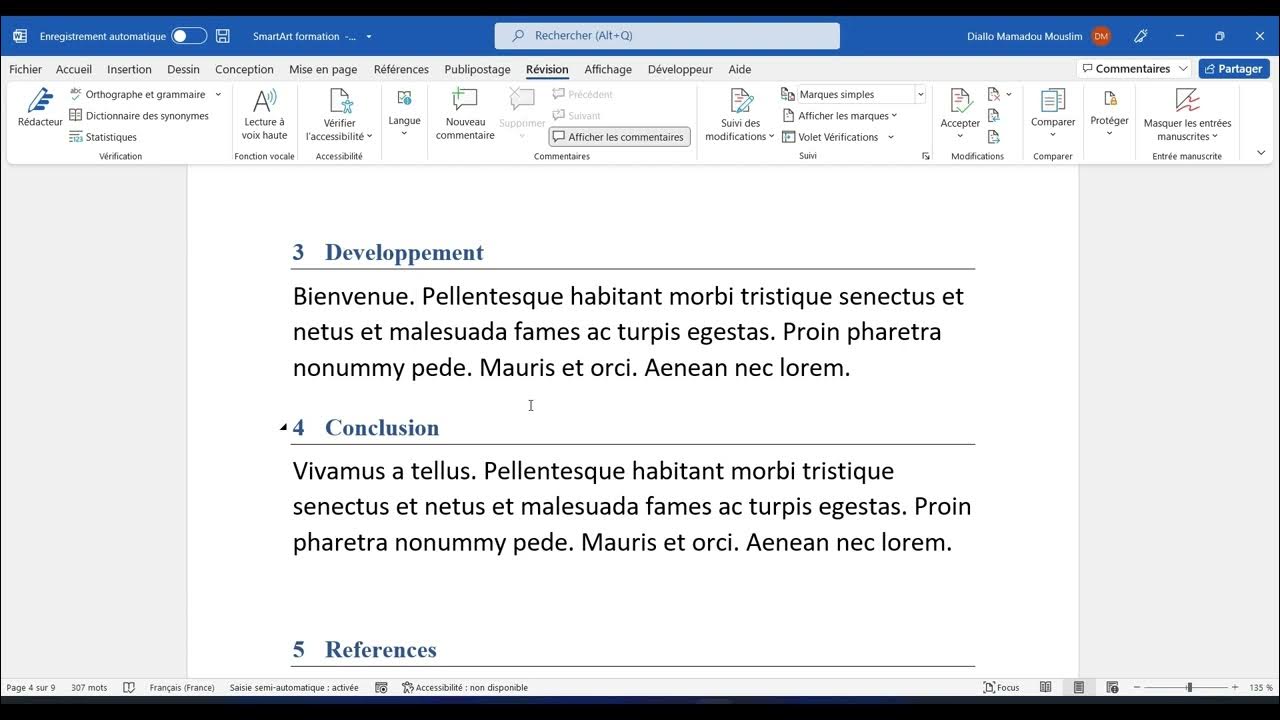Go to next change icon in Modifications
1280x720 pixels.
coord(994,137)
